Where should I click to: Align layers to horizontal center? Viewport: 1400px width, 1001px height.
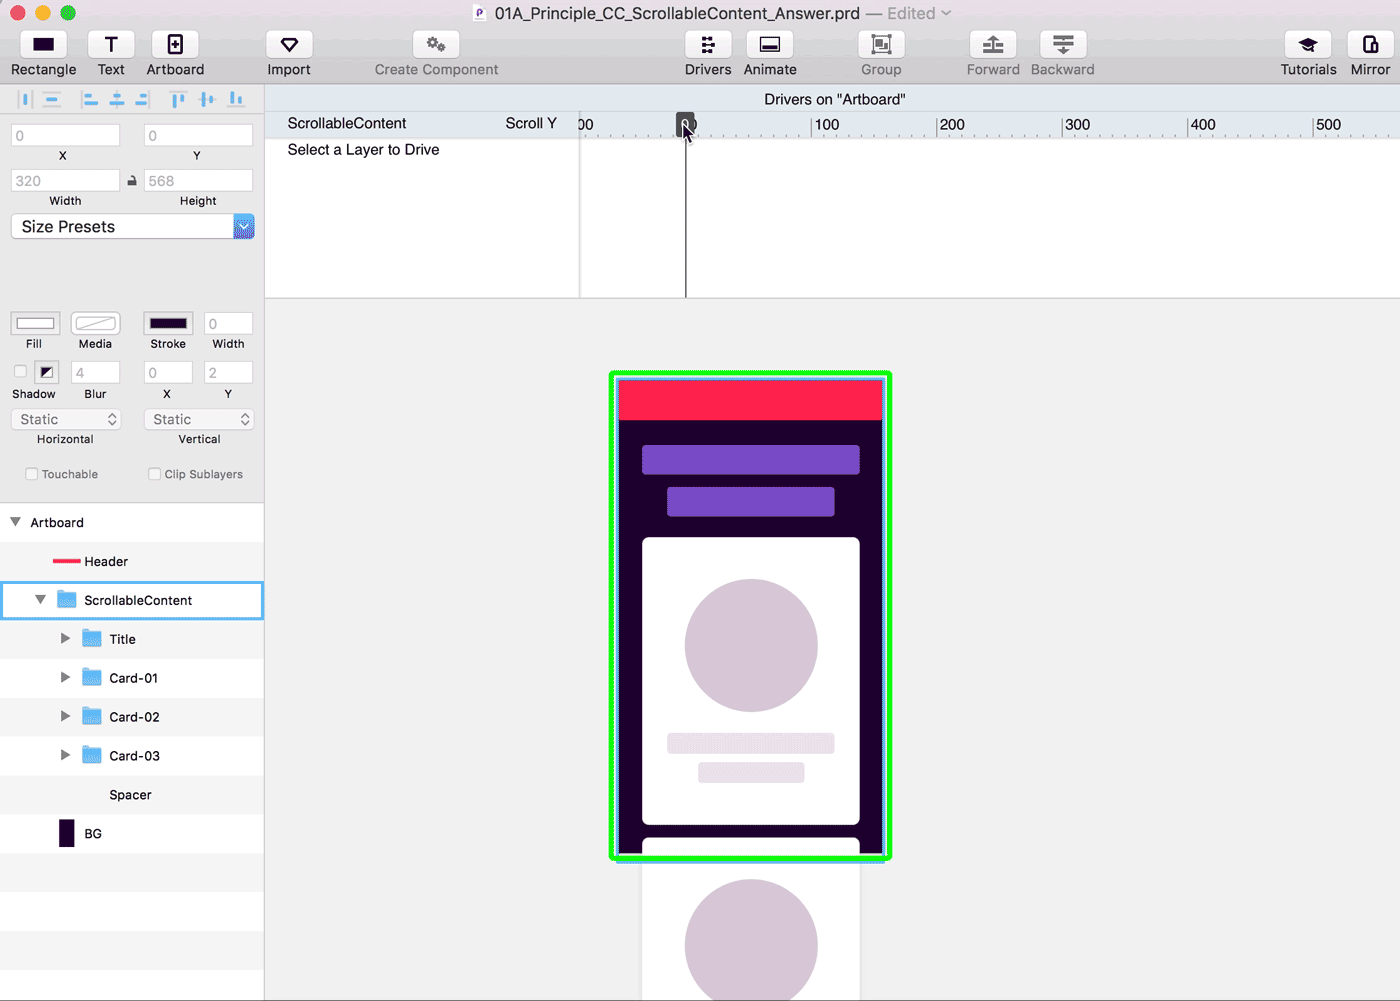click(x=117, y=99)
